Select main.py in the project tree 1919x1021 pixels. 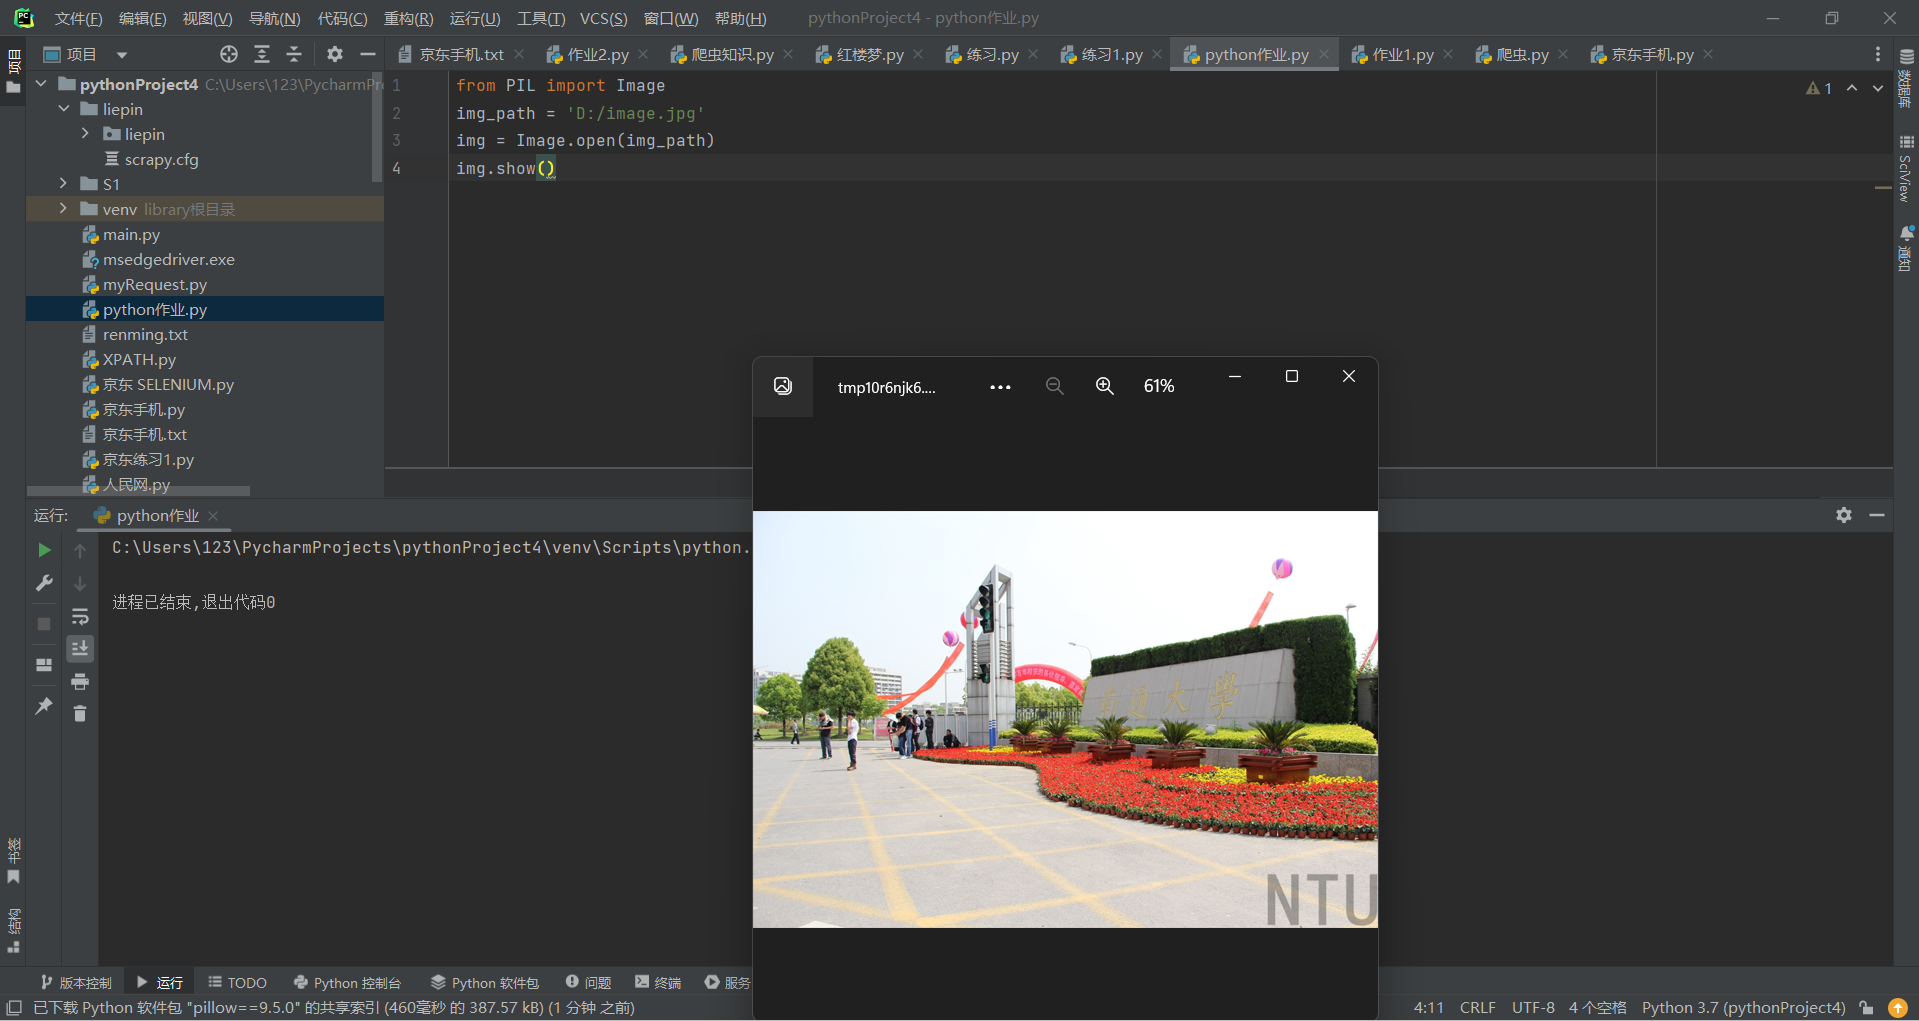click(x=131, y=234)
